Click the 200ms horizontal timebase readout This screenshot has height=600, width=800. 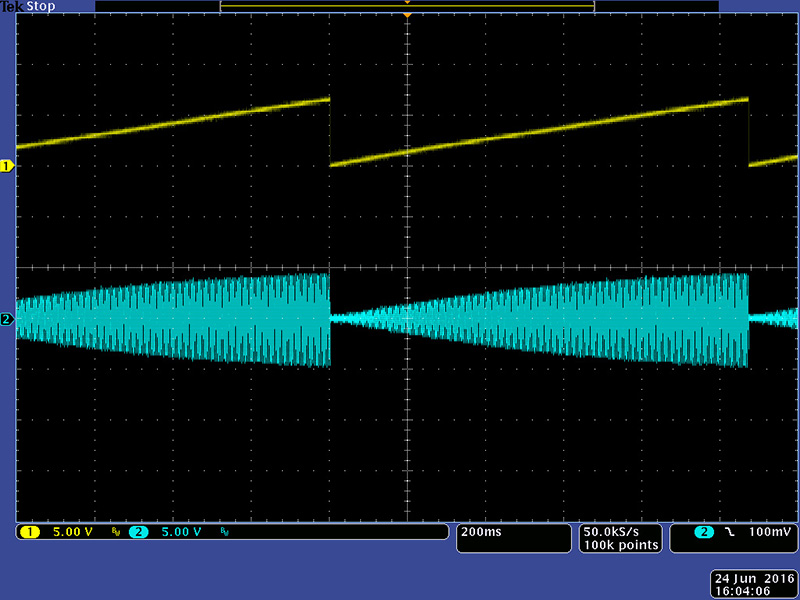click(479, 532)
